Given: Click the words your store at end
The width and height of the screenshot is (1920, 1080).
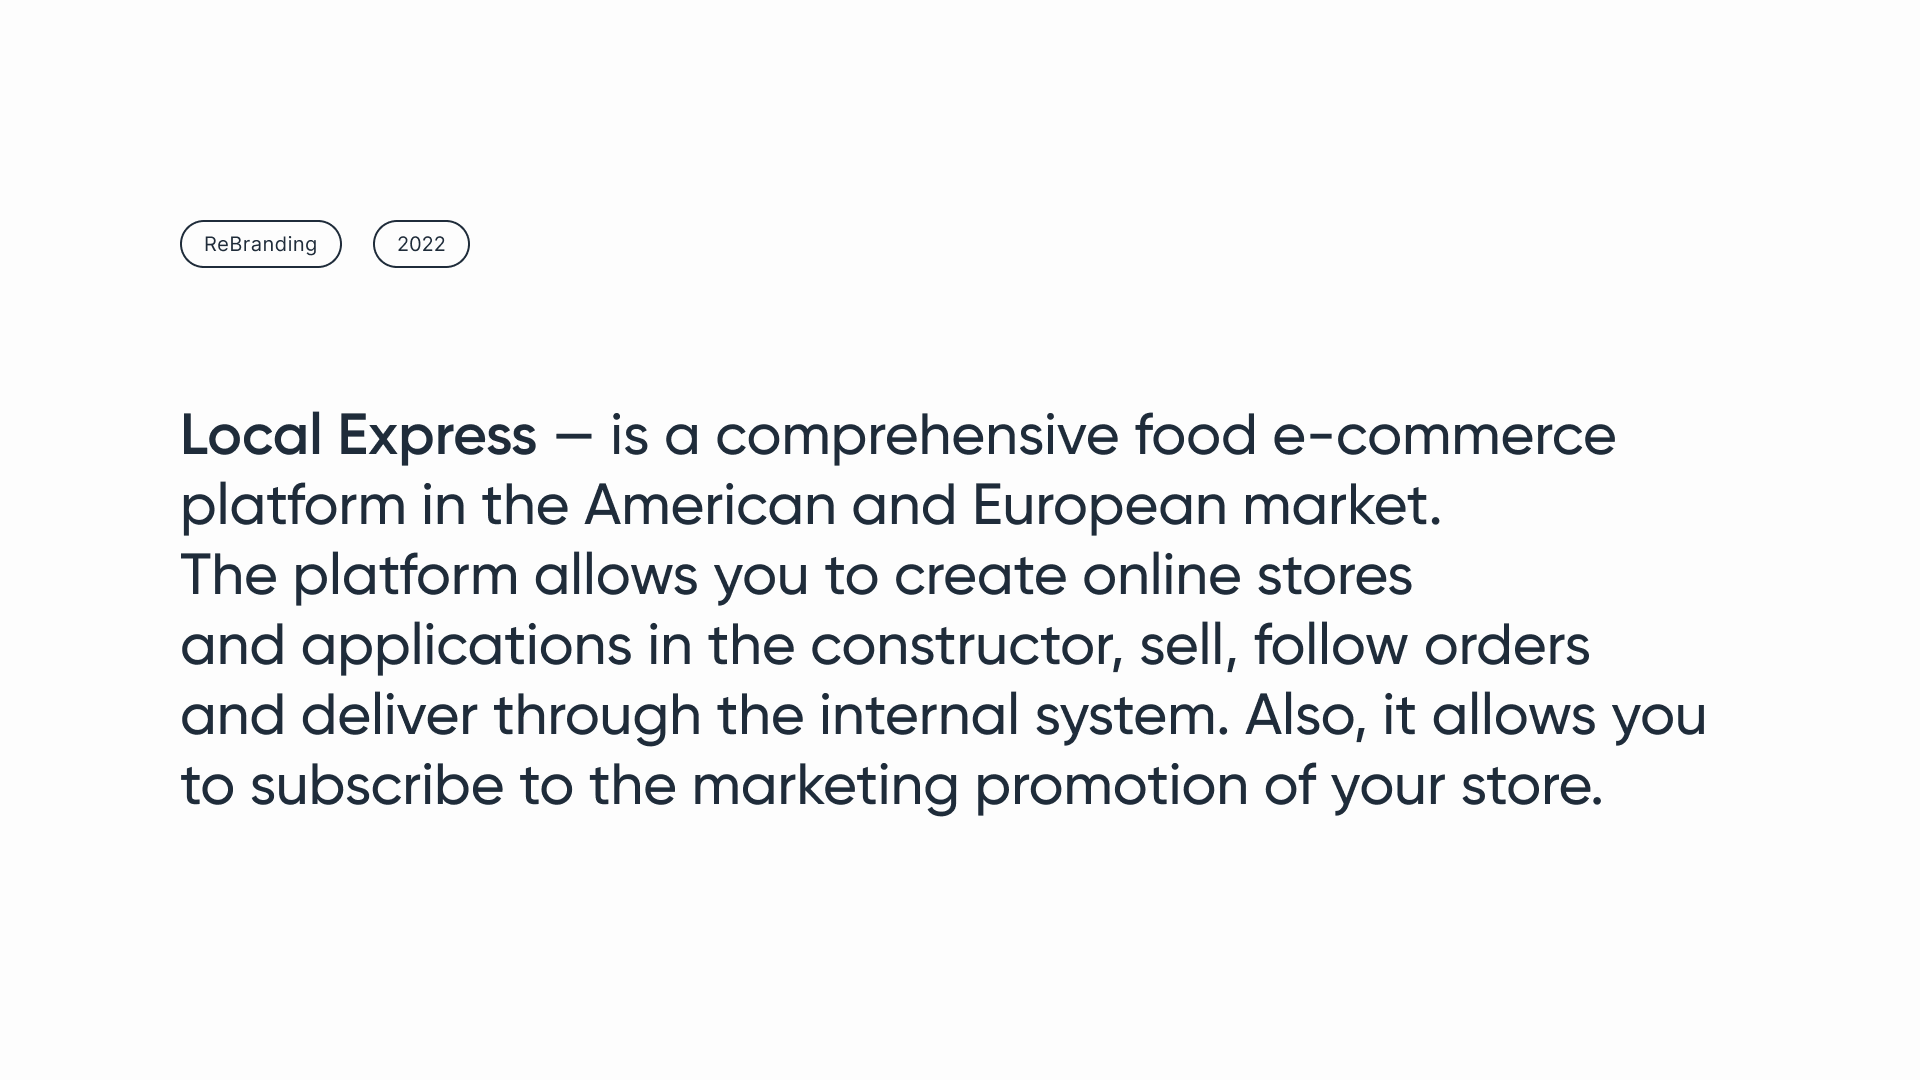Looking at the screenshot, I should tap(1467, 787).
